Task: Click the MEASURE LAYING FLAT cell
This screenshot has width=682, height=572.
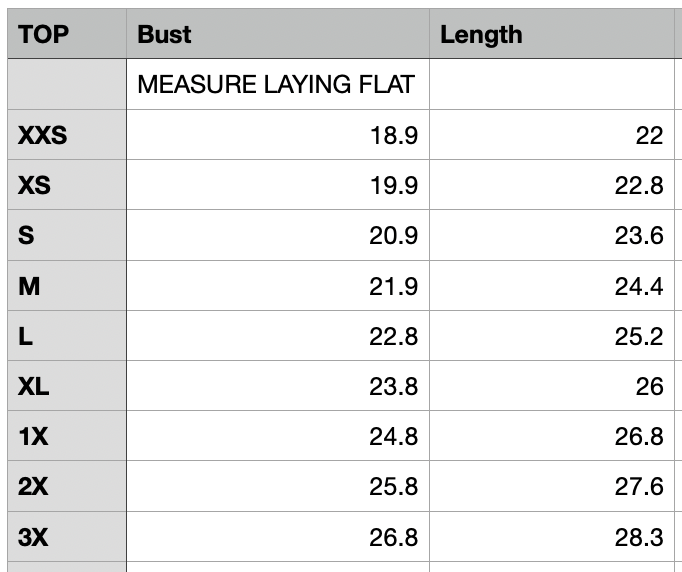Action: pyautogui.click(x=278, y=84)
